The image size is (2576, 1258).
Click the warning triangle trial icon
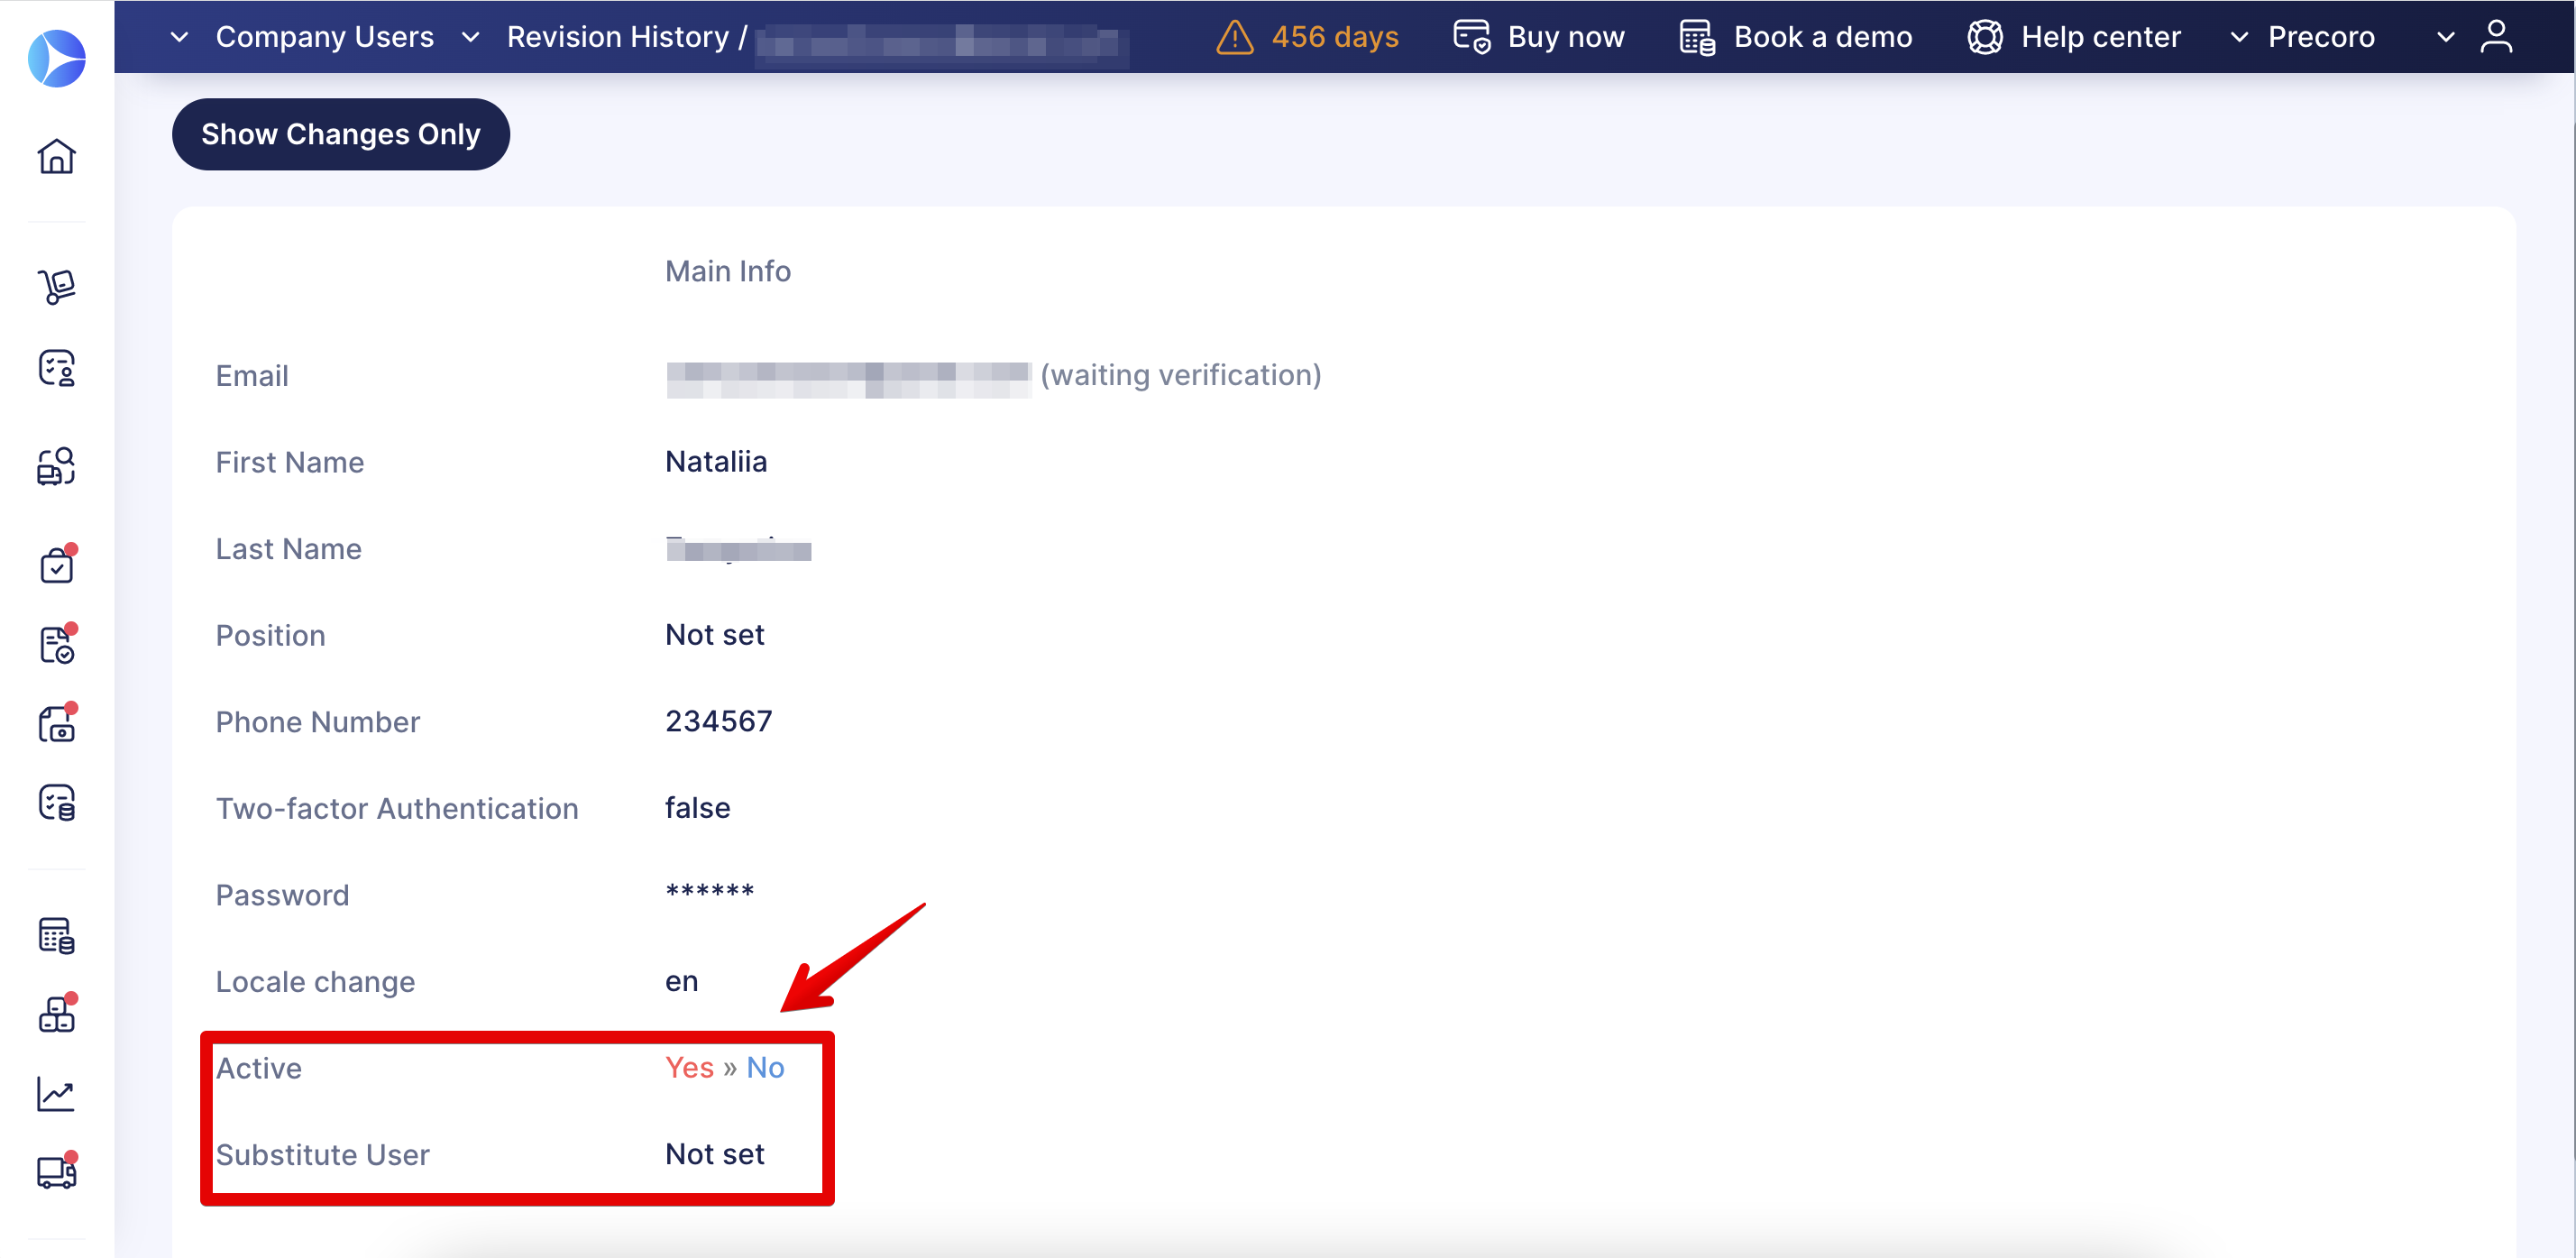(x=1235, y=37)
